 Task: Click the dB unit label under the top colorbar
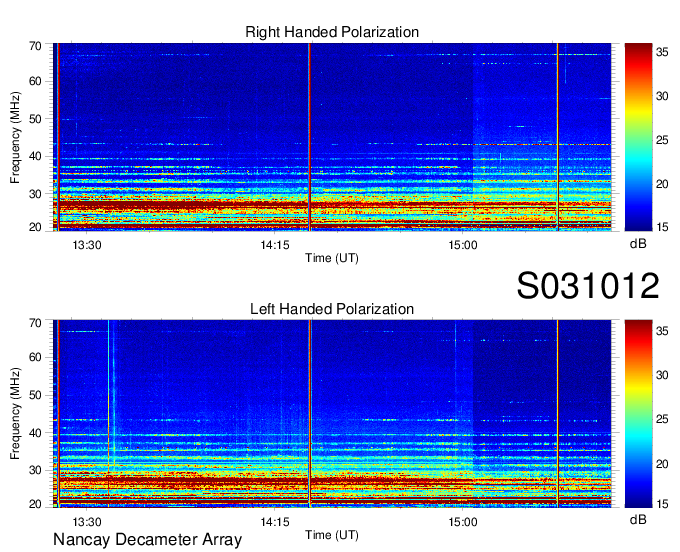(x=638, y=244)
